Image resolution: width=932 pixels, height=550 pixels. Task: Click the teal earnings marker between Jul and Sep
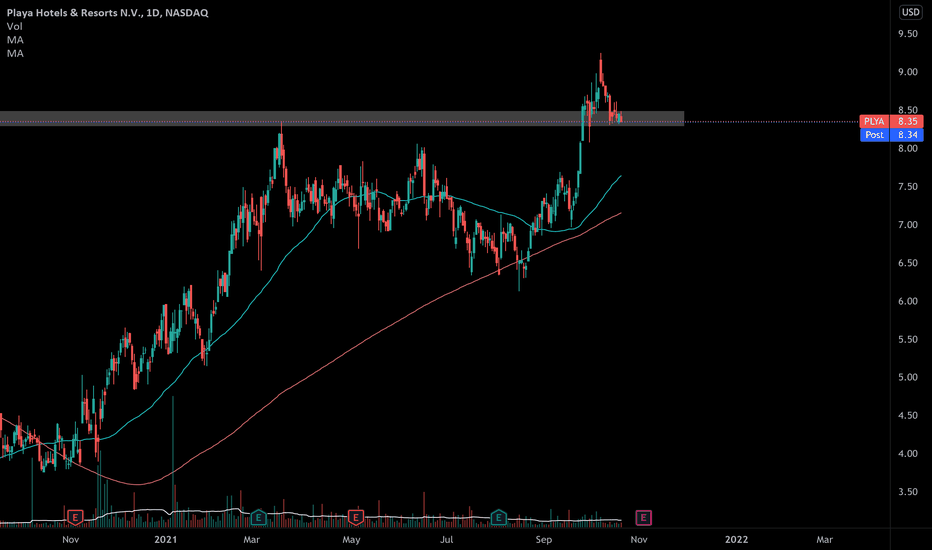[499, 517]
